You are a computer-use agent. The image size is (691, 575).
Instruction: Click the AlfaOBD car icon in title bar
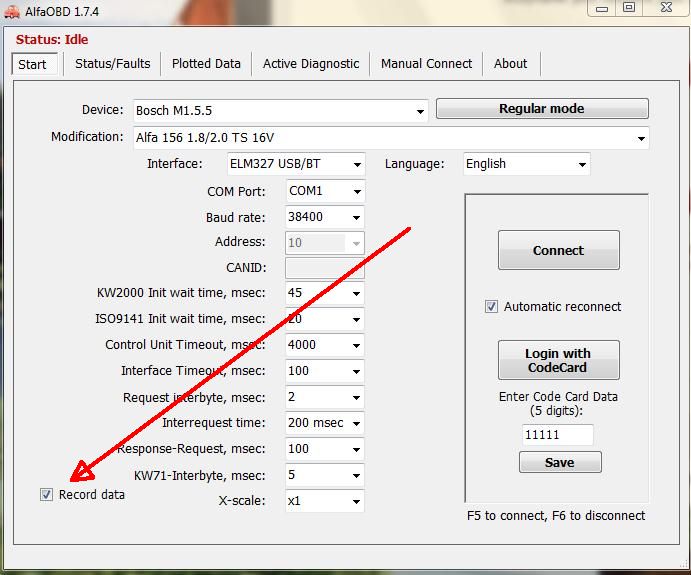11,12
